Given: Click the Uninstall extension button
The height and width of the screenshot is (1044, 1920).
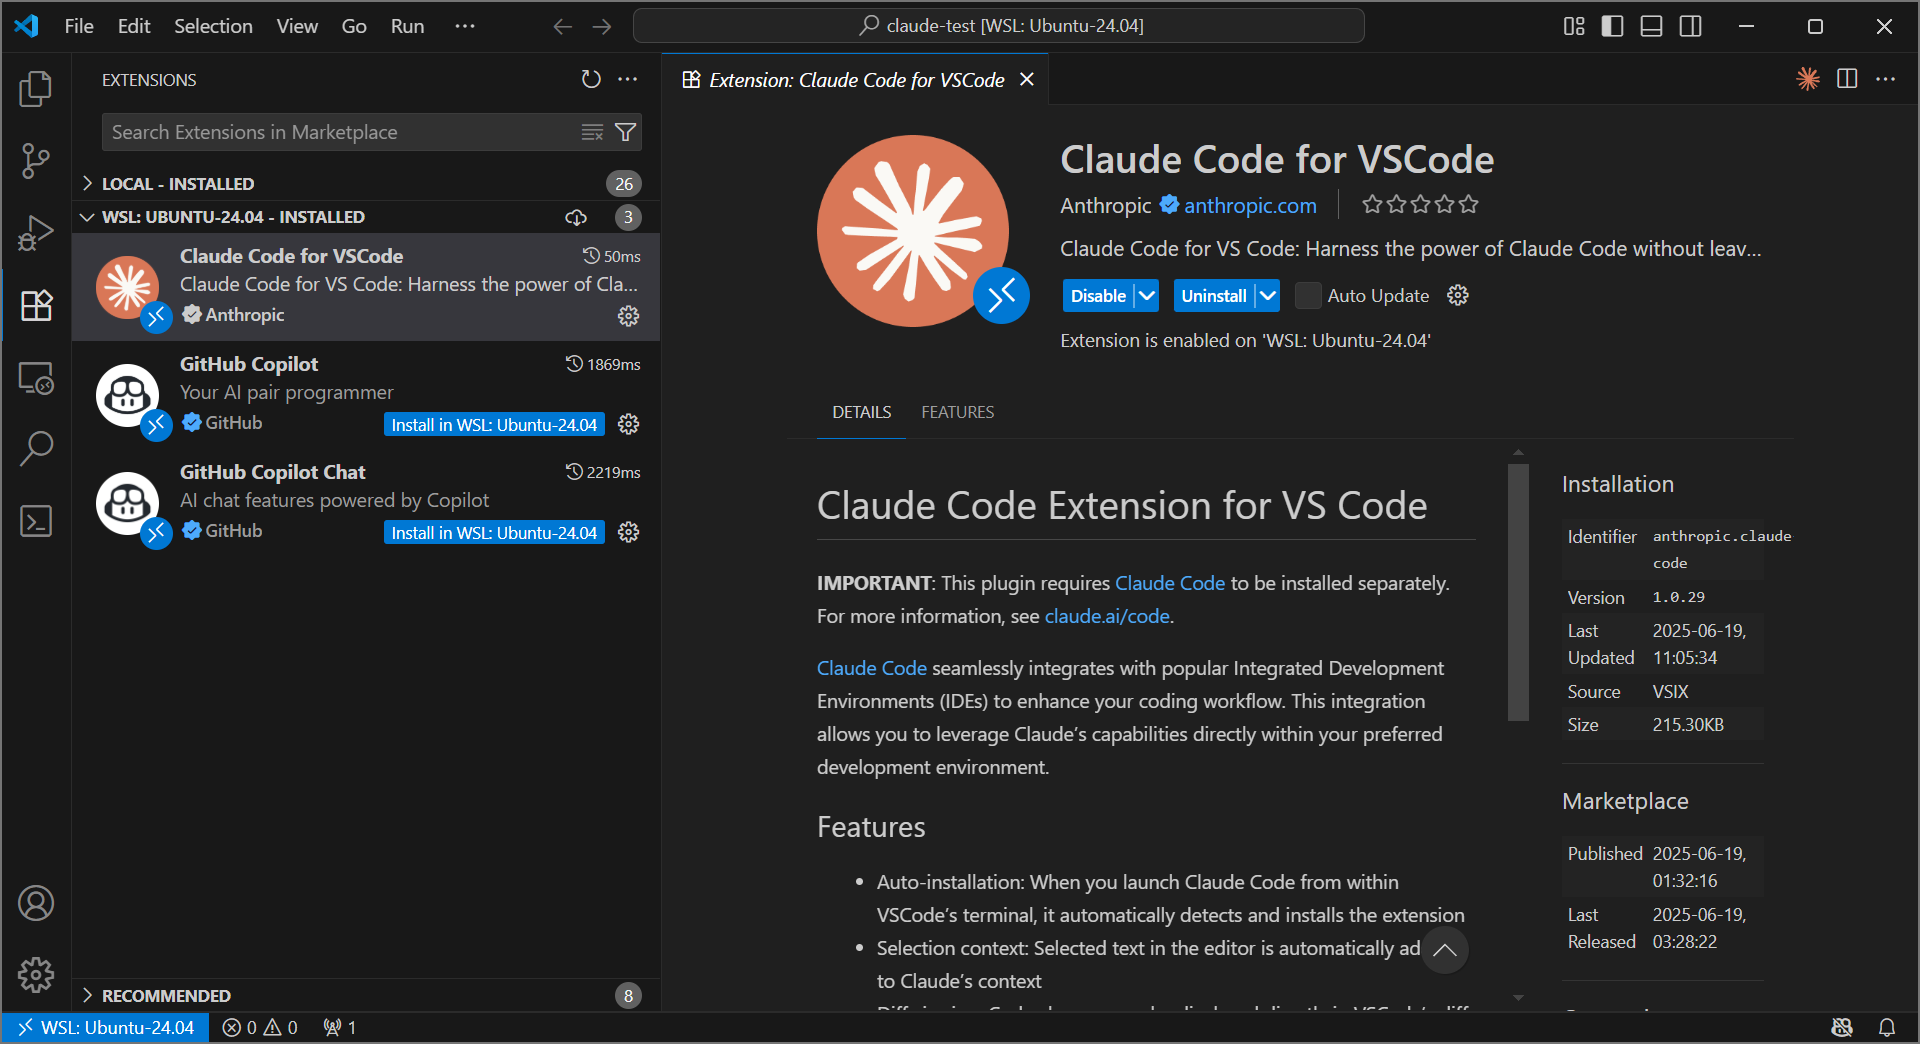Looking at the screenshot, I should point(1214,295).
